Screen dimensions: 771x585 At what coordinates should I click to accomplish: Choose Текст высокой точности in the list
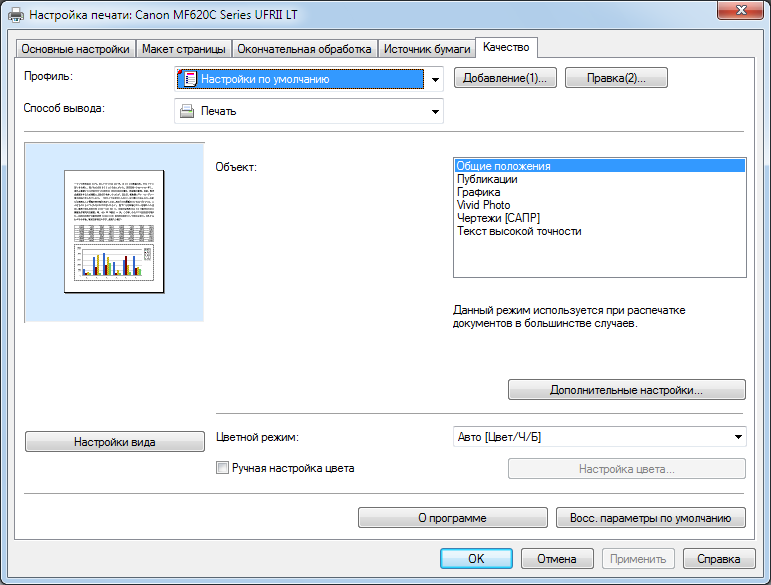599,231
